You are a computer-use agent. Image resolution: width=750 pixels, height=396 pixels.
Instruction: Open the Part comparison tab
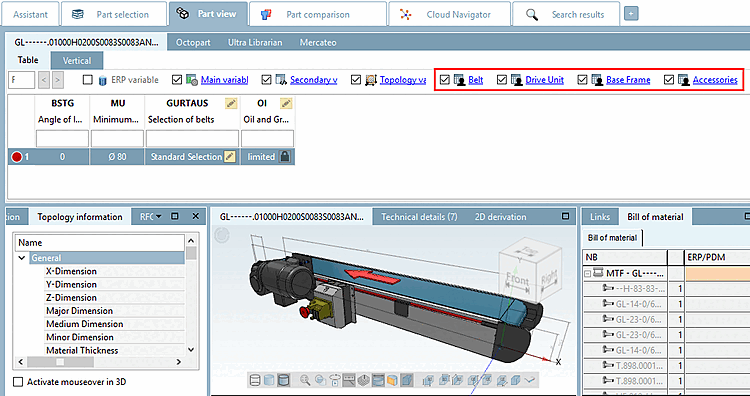(317, 14)
